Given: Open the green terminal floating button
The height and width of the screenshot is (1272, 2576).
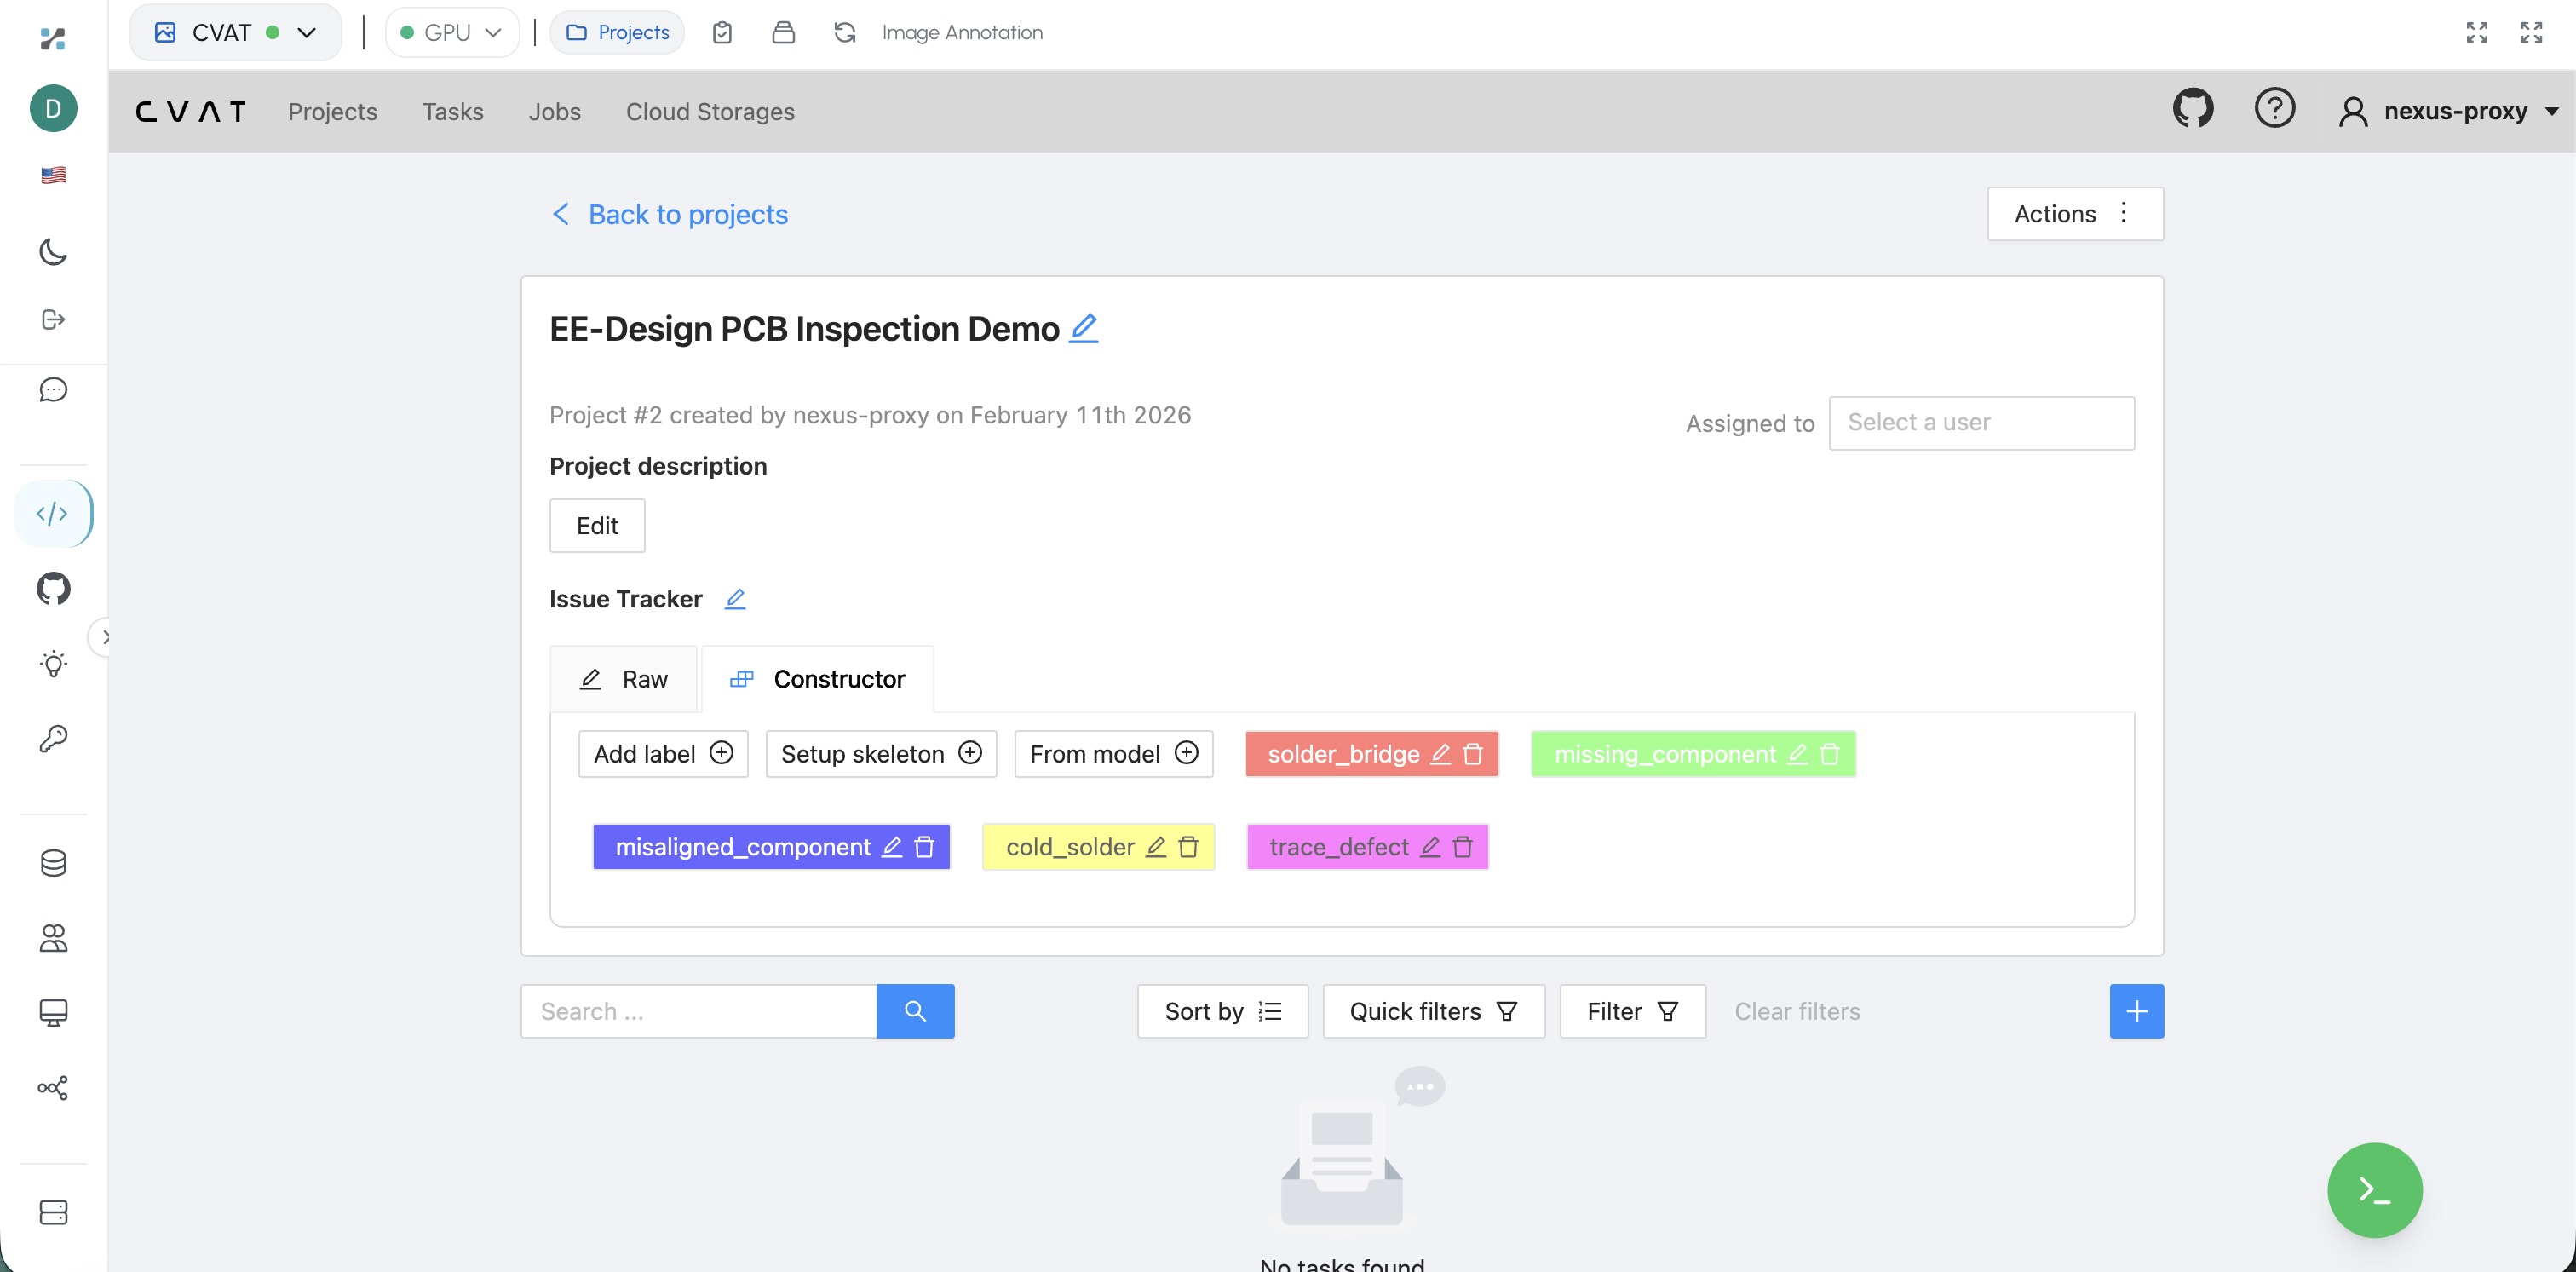Looking at the screenshot, I should [2374, 1190].
